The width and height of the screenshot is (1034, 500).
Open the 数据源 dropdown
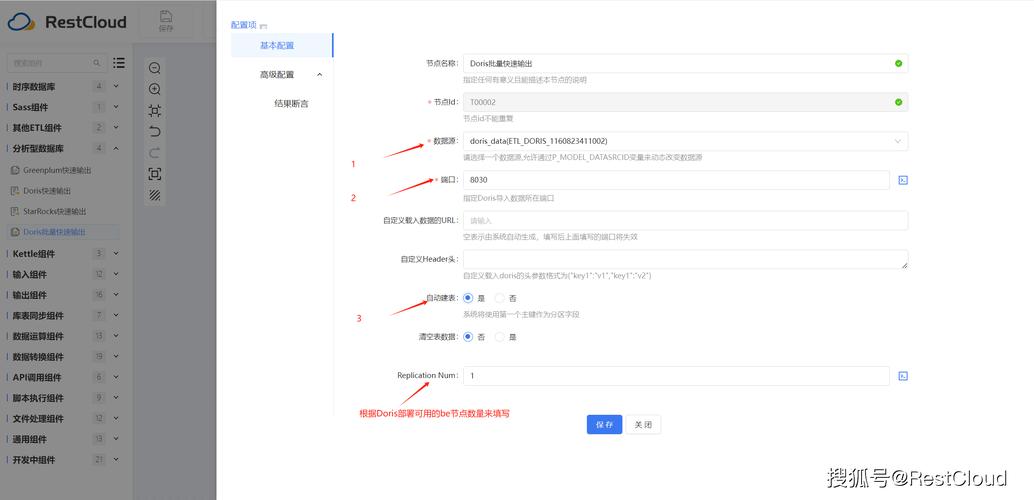tap(685, 141)
